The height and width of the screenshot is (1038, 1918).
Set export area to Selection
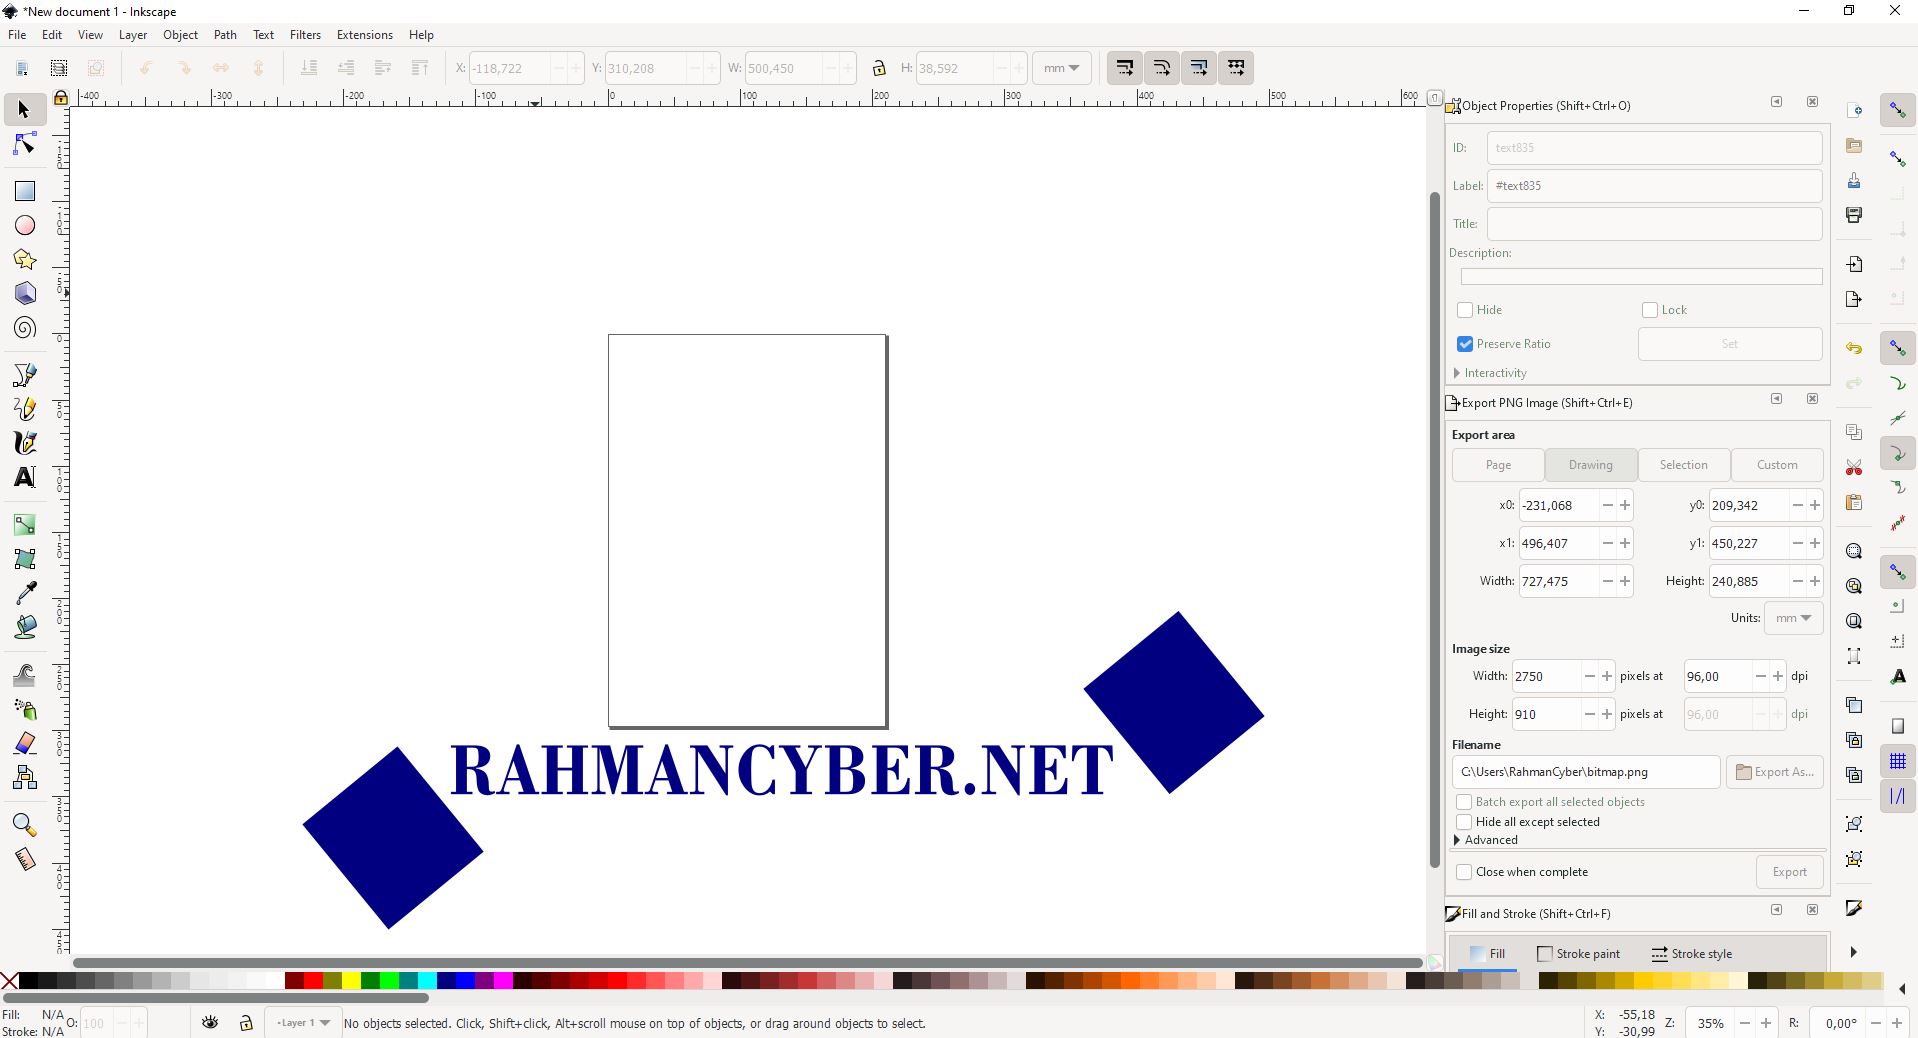point(1684,465)
